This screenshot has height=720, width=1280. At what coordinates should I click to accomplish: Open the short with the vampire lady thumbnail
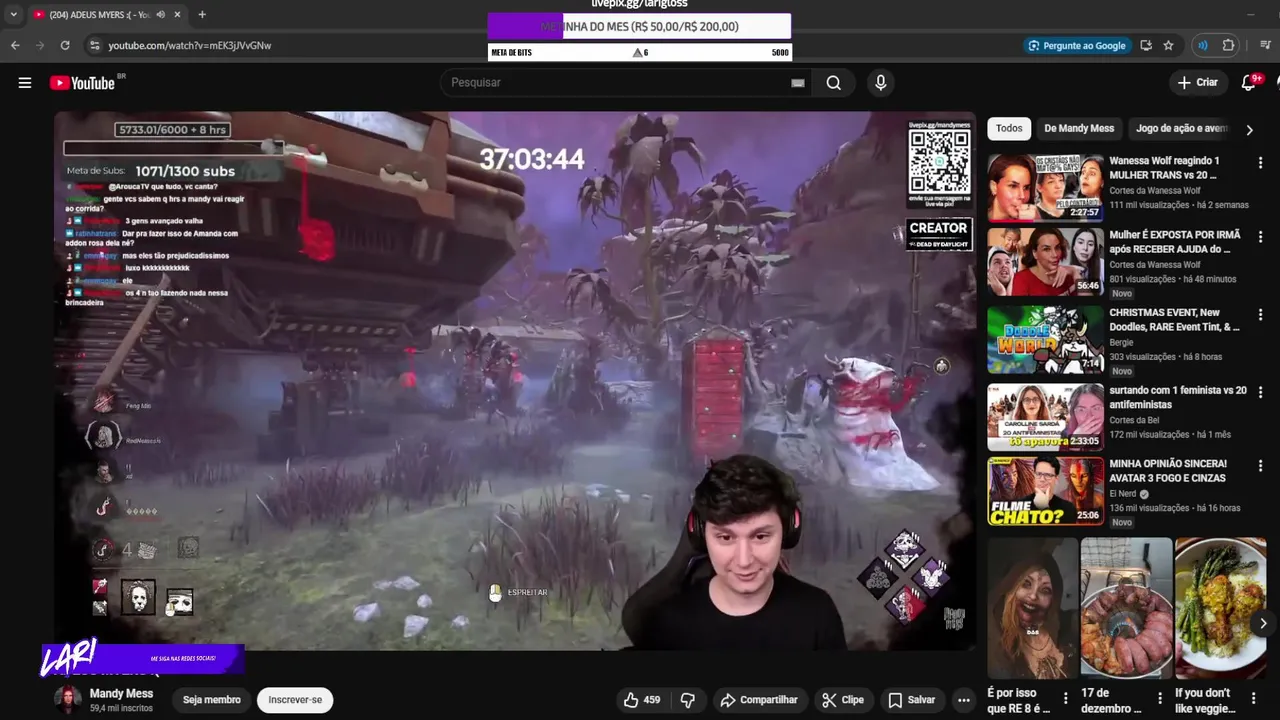(1033, 609)
